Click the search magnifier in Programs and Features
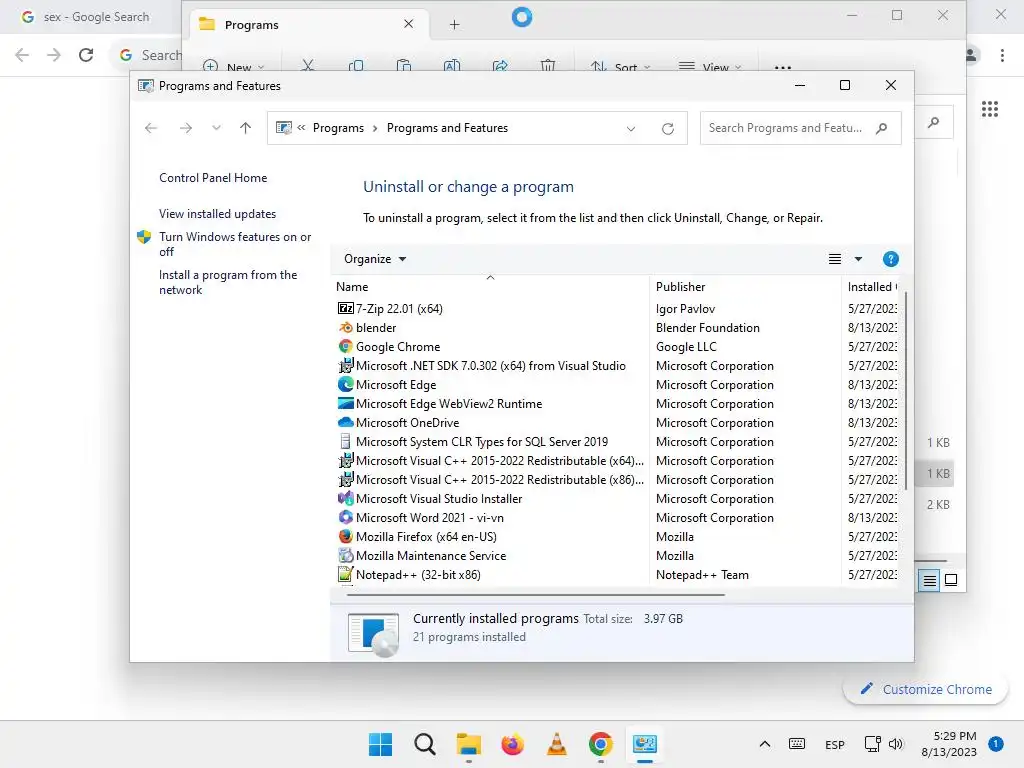 881,128
